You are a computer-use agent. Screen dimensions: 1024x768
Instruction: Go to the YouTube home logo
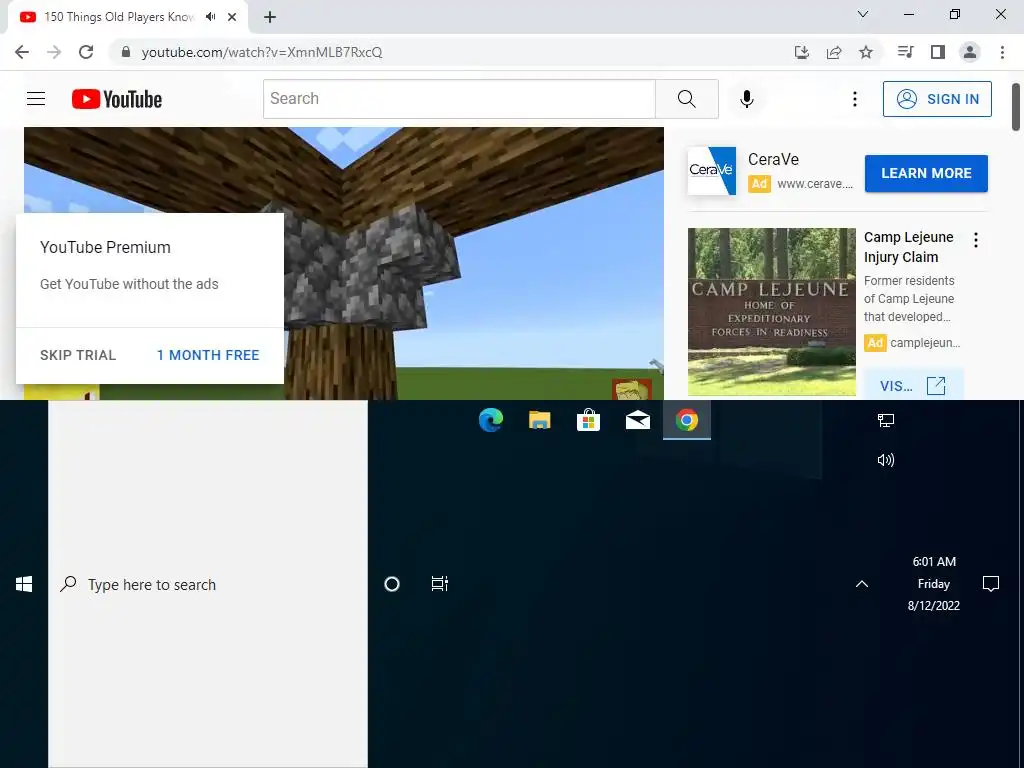pos(117,99)
